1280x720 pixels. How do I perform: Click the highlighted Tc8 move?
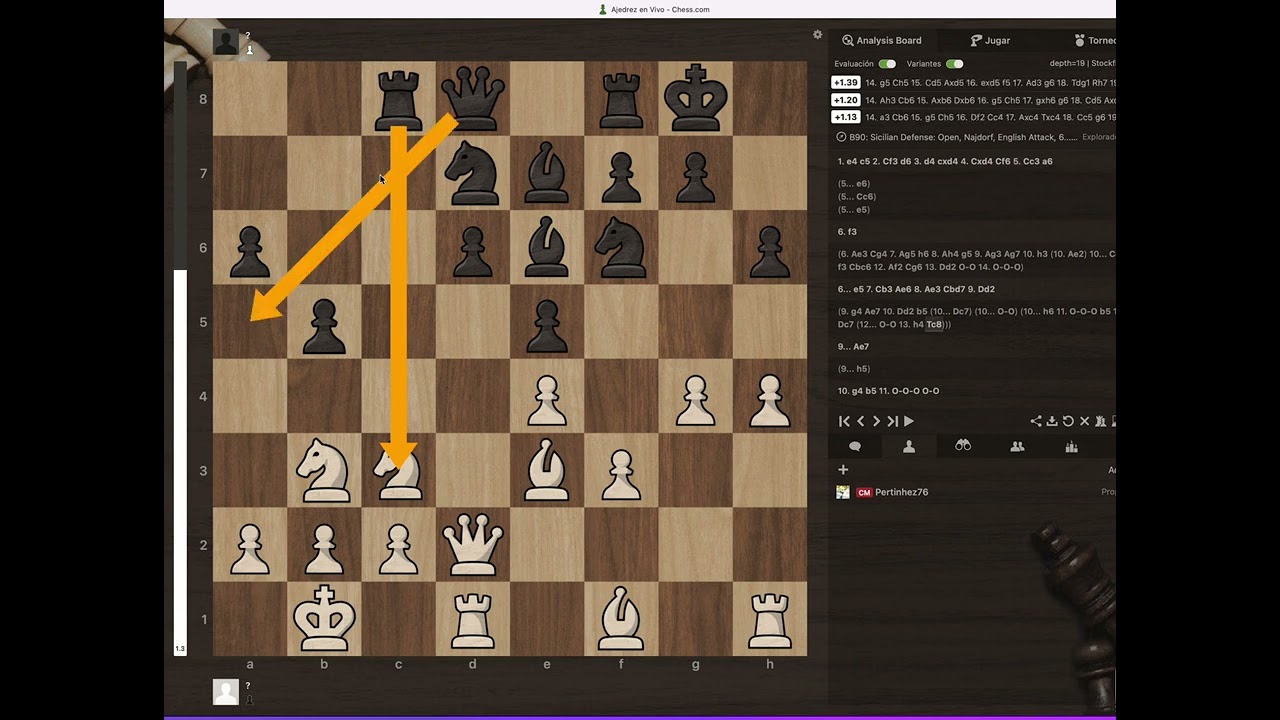(934, 325)
